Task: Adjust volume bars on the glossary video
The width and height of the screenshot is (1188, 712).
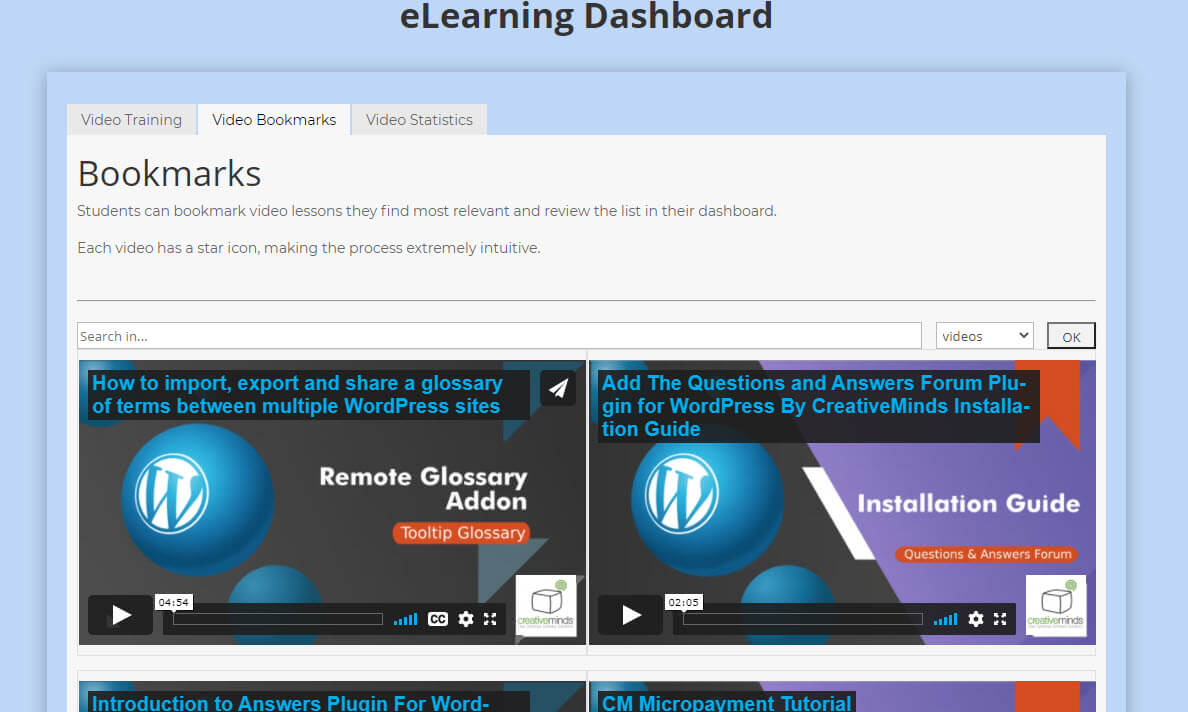Action: pos(405,620)
